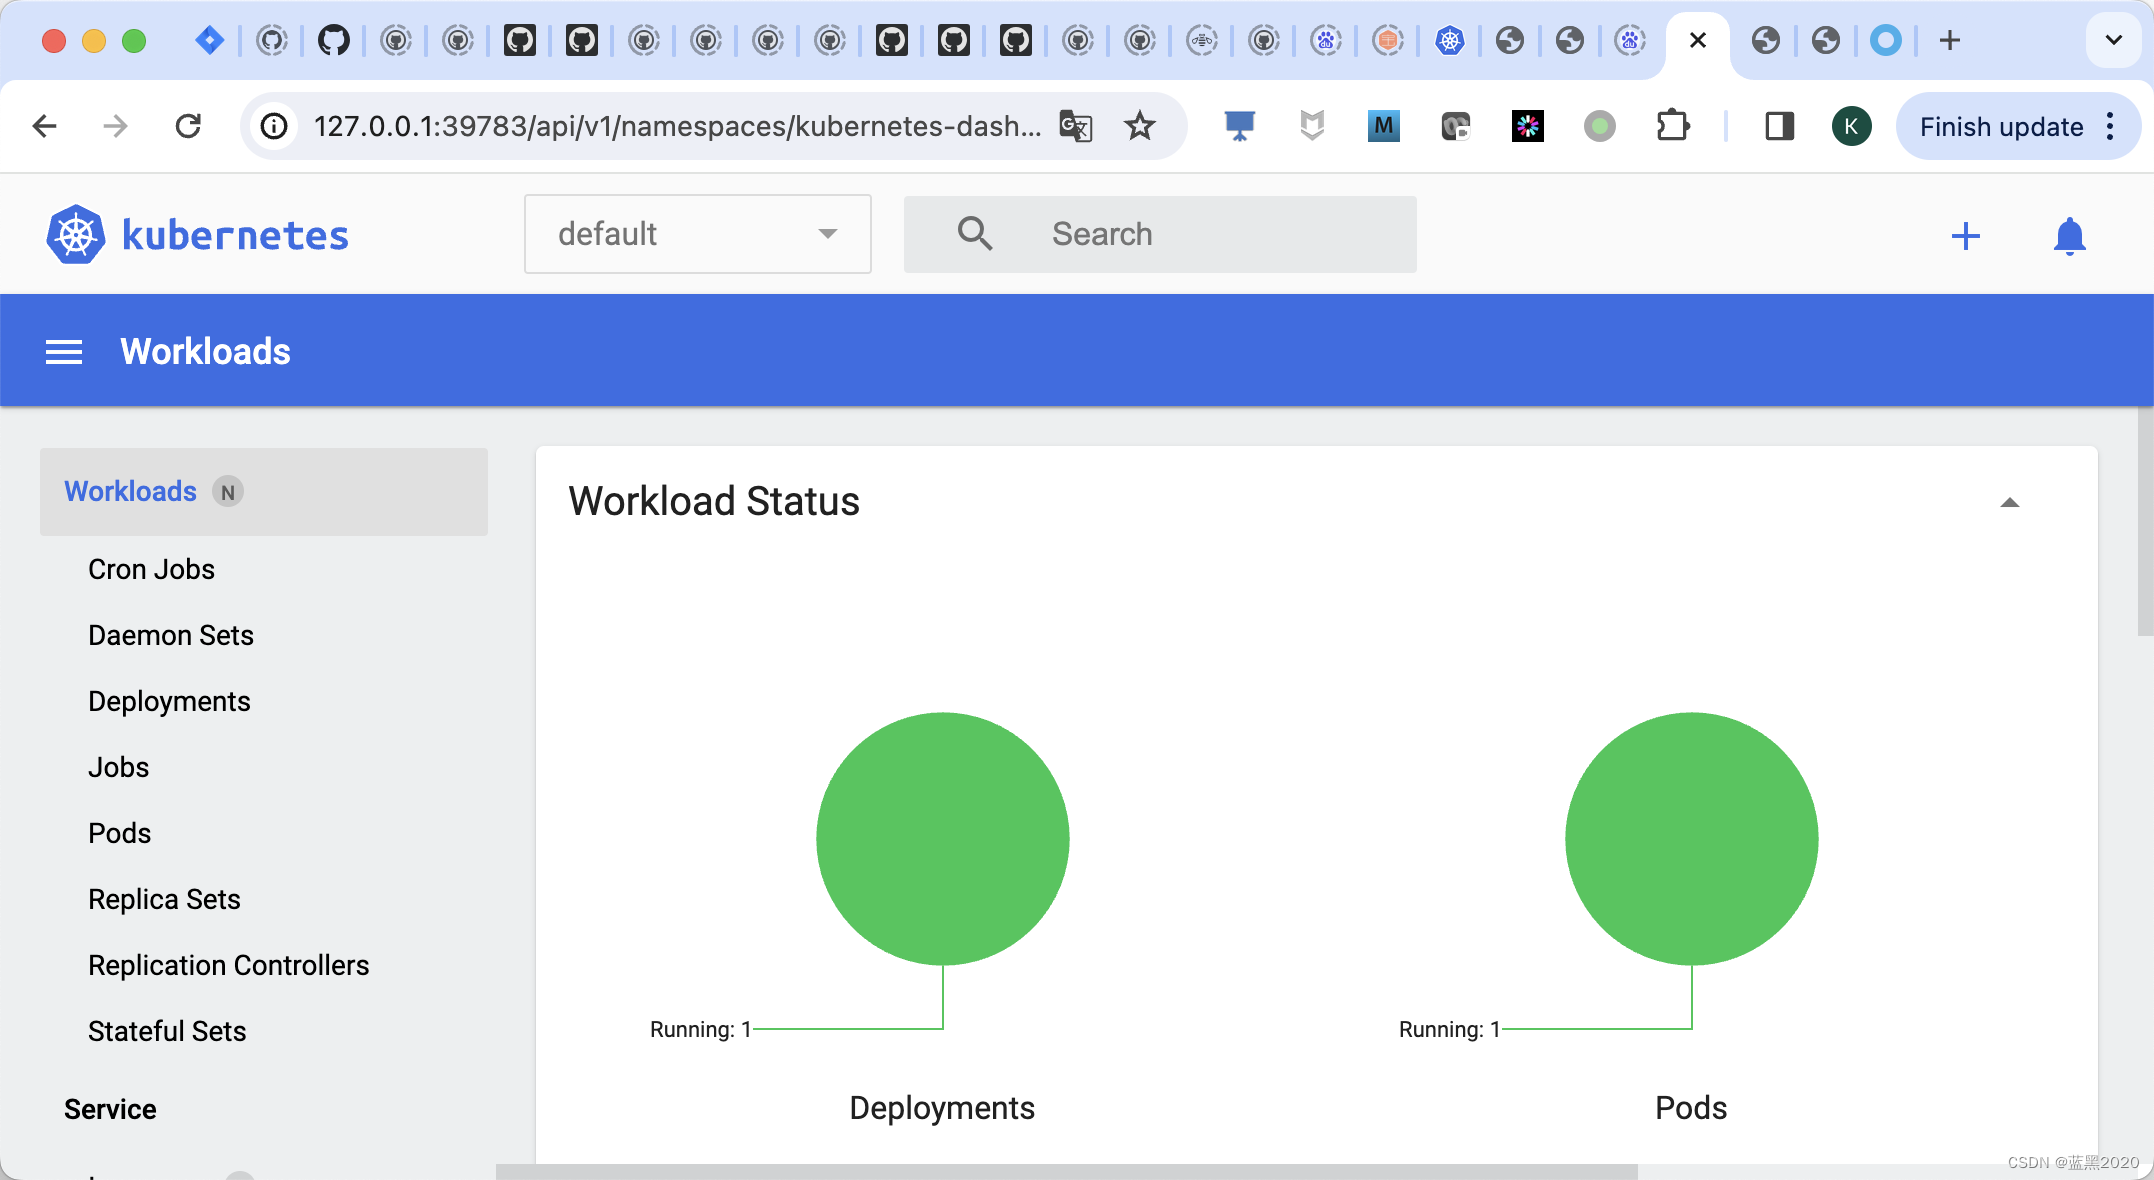Click the browser address bar URL

pyautogui.click(x=677, y=126)
